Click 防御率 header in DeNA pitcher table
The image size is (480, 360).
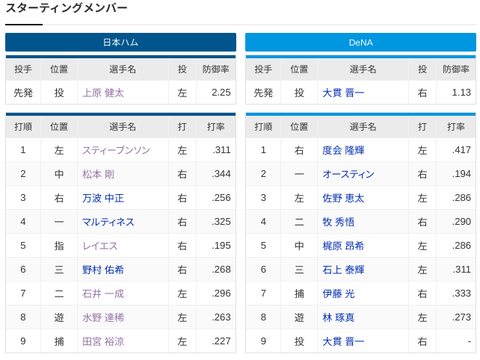pyautogui.click(x=456, y=69)
